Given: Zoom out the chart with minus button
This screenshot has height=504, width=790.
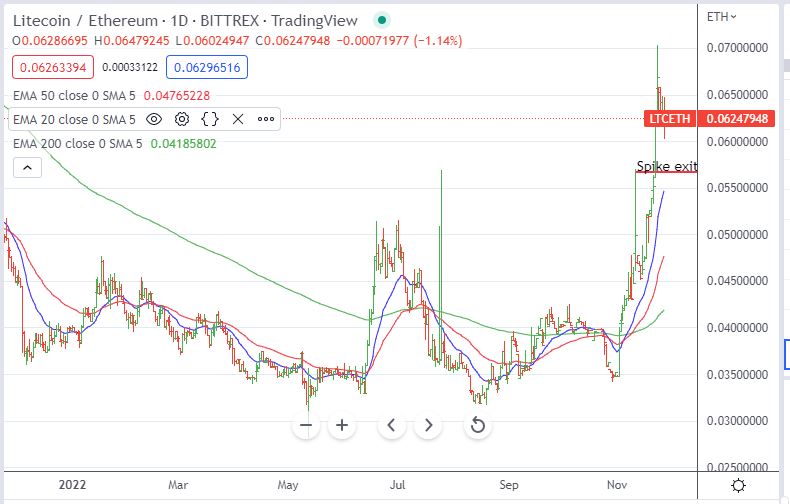Looking at the screenshot, I should 306,425.
